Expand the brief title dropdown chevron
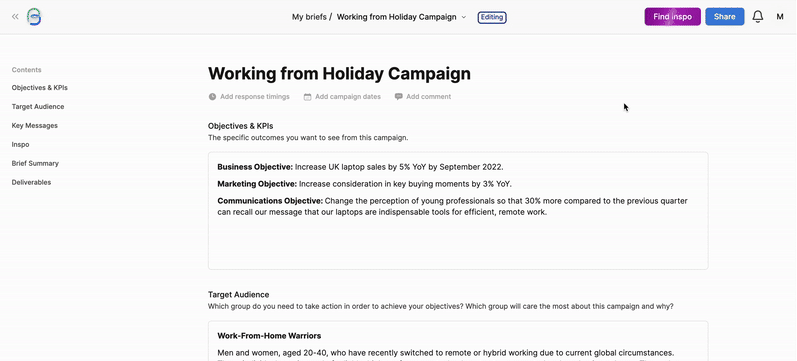Image resolution: width=797 pixels, height=361 pixels. point(464,17)
